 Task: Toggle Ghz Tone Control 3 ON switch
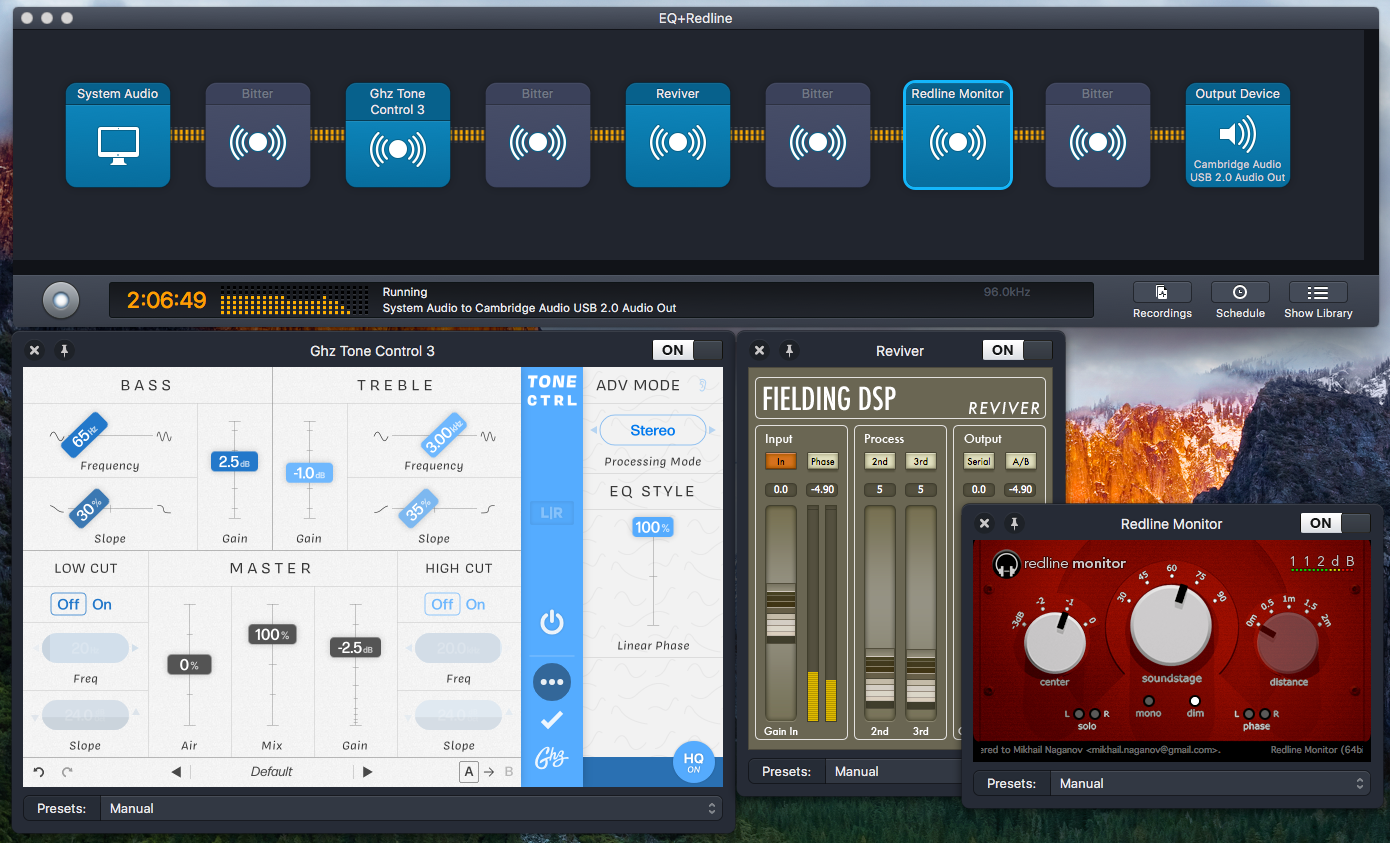point(687,350)
